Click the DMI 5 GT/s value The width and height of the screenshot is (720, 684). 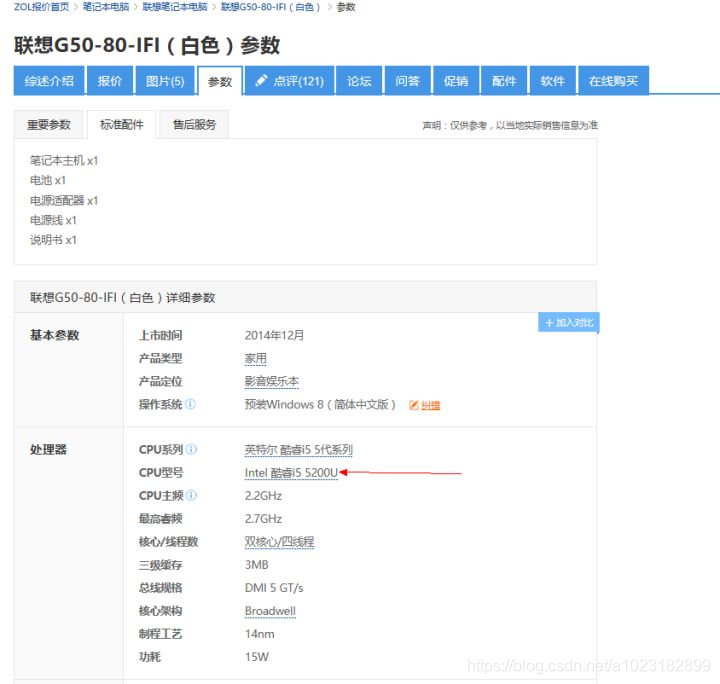(x=274, y=588)
